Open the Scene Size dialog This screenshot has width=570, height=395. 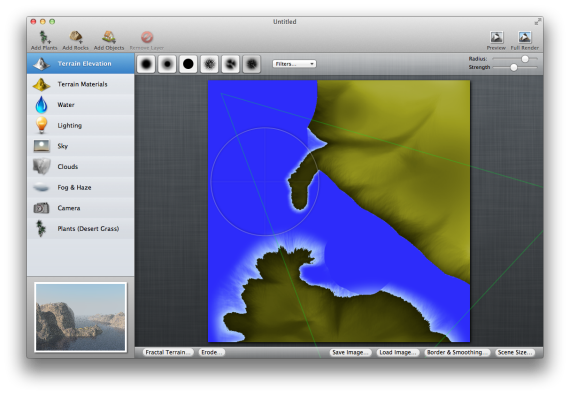pos(515,352)
